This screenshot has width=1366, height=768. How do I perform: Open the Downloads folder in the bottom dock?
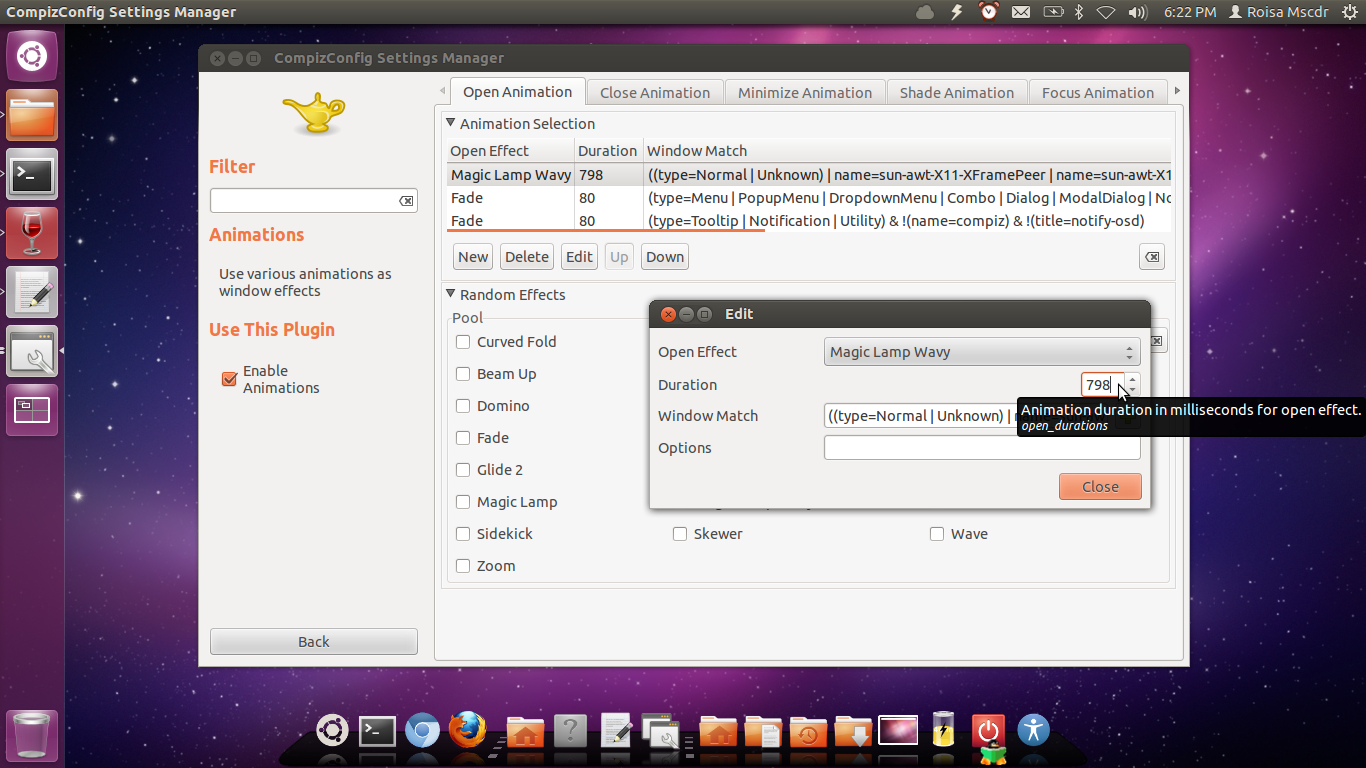coord(853,732)
